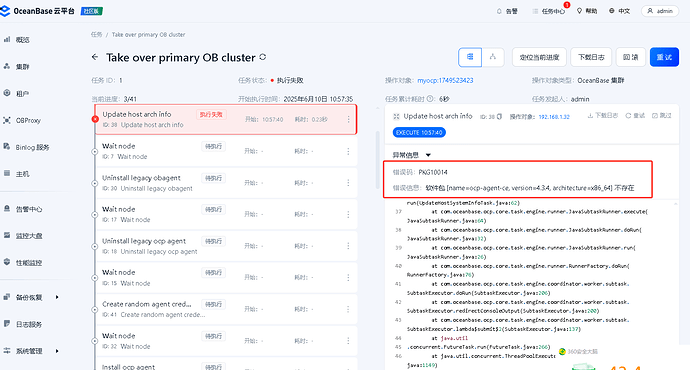Open the Binlog 服务 sidebar icon
Screen dimensions: 690x370
(7, 147)
